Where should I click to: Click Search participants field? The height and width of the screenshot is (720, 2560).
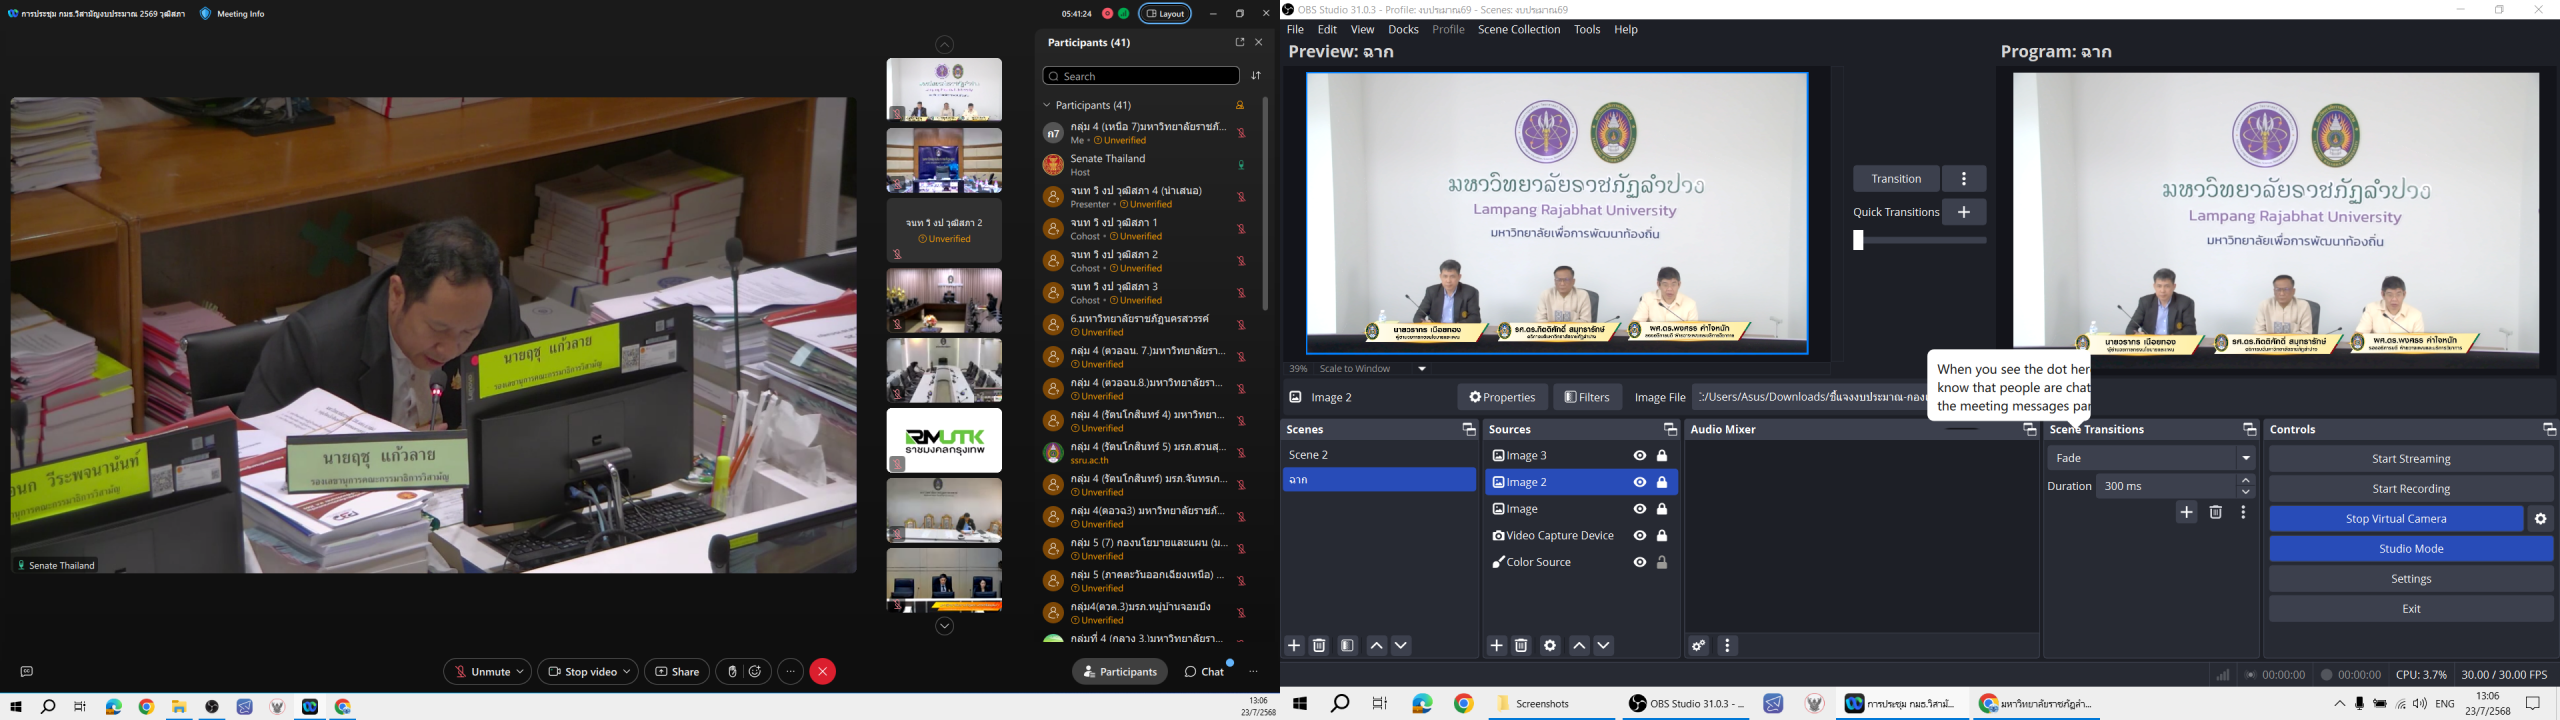(1141, 76)
